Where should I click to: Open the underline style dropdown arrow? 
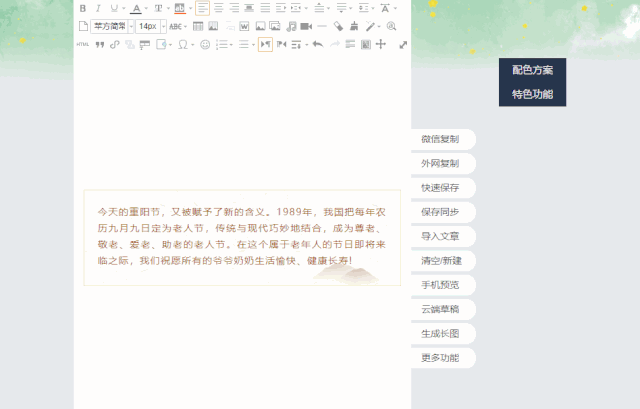(124, 8)
